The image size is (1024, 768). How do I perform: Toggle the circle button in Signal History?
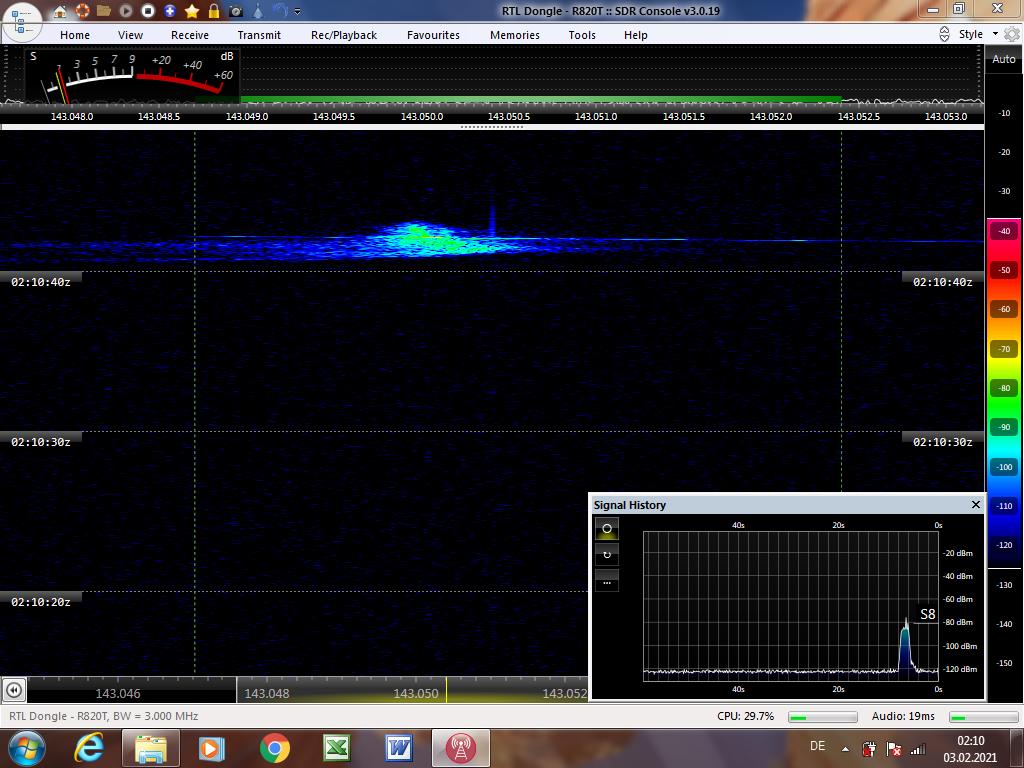coord(607,528)
